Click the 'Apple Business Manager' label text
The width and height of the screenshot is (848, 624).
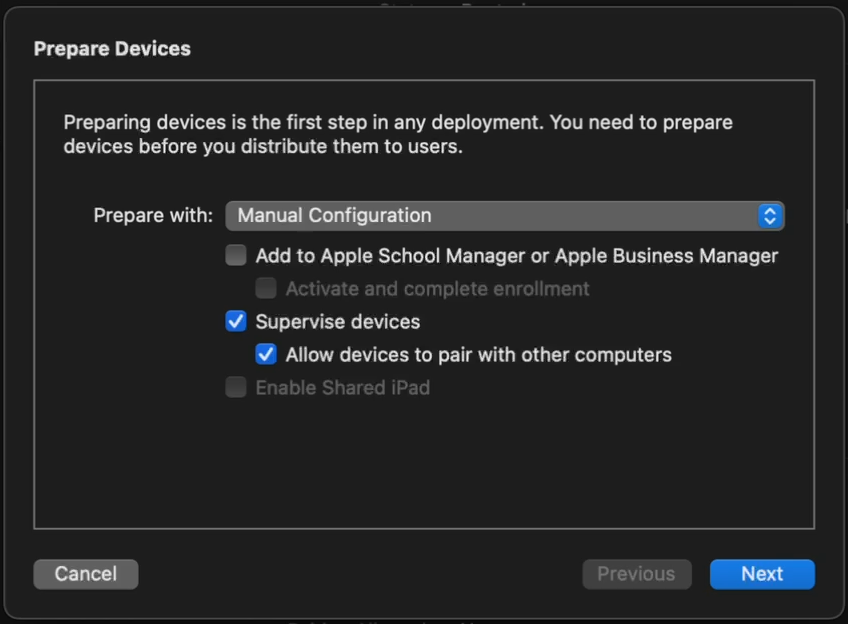click(x=666, y=256)
